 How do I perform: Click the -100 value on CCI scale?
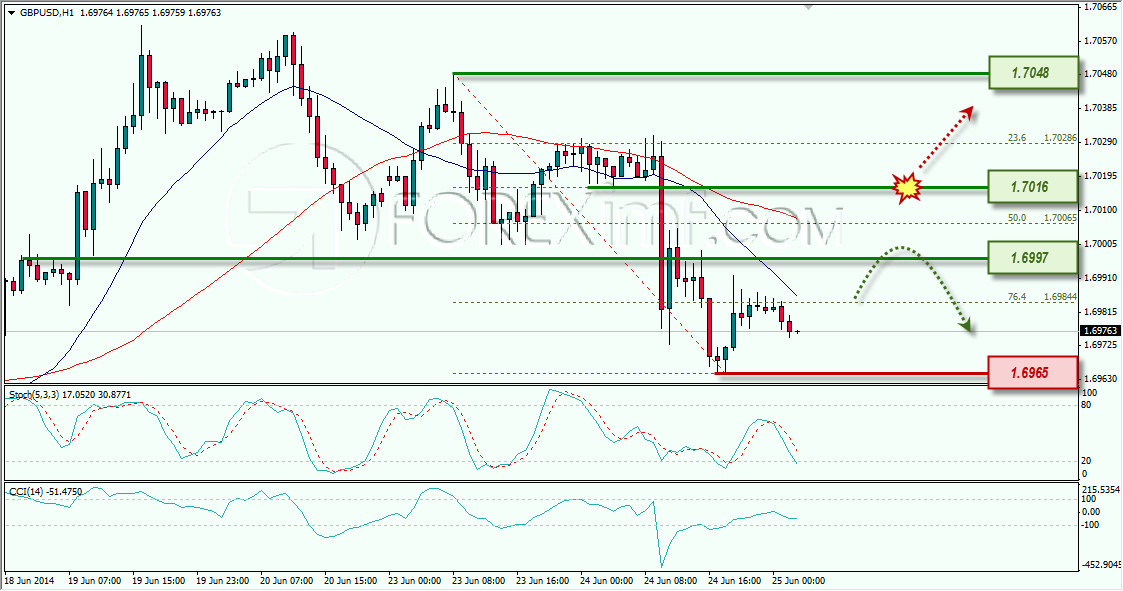[x=1091, y=525]
